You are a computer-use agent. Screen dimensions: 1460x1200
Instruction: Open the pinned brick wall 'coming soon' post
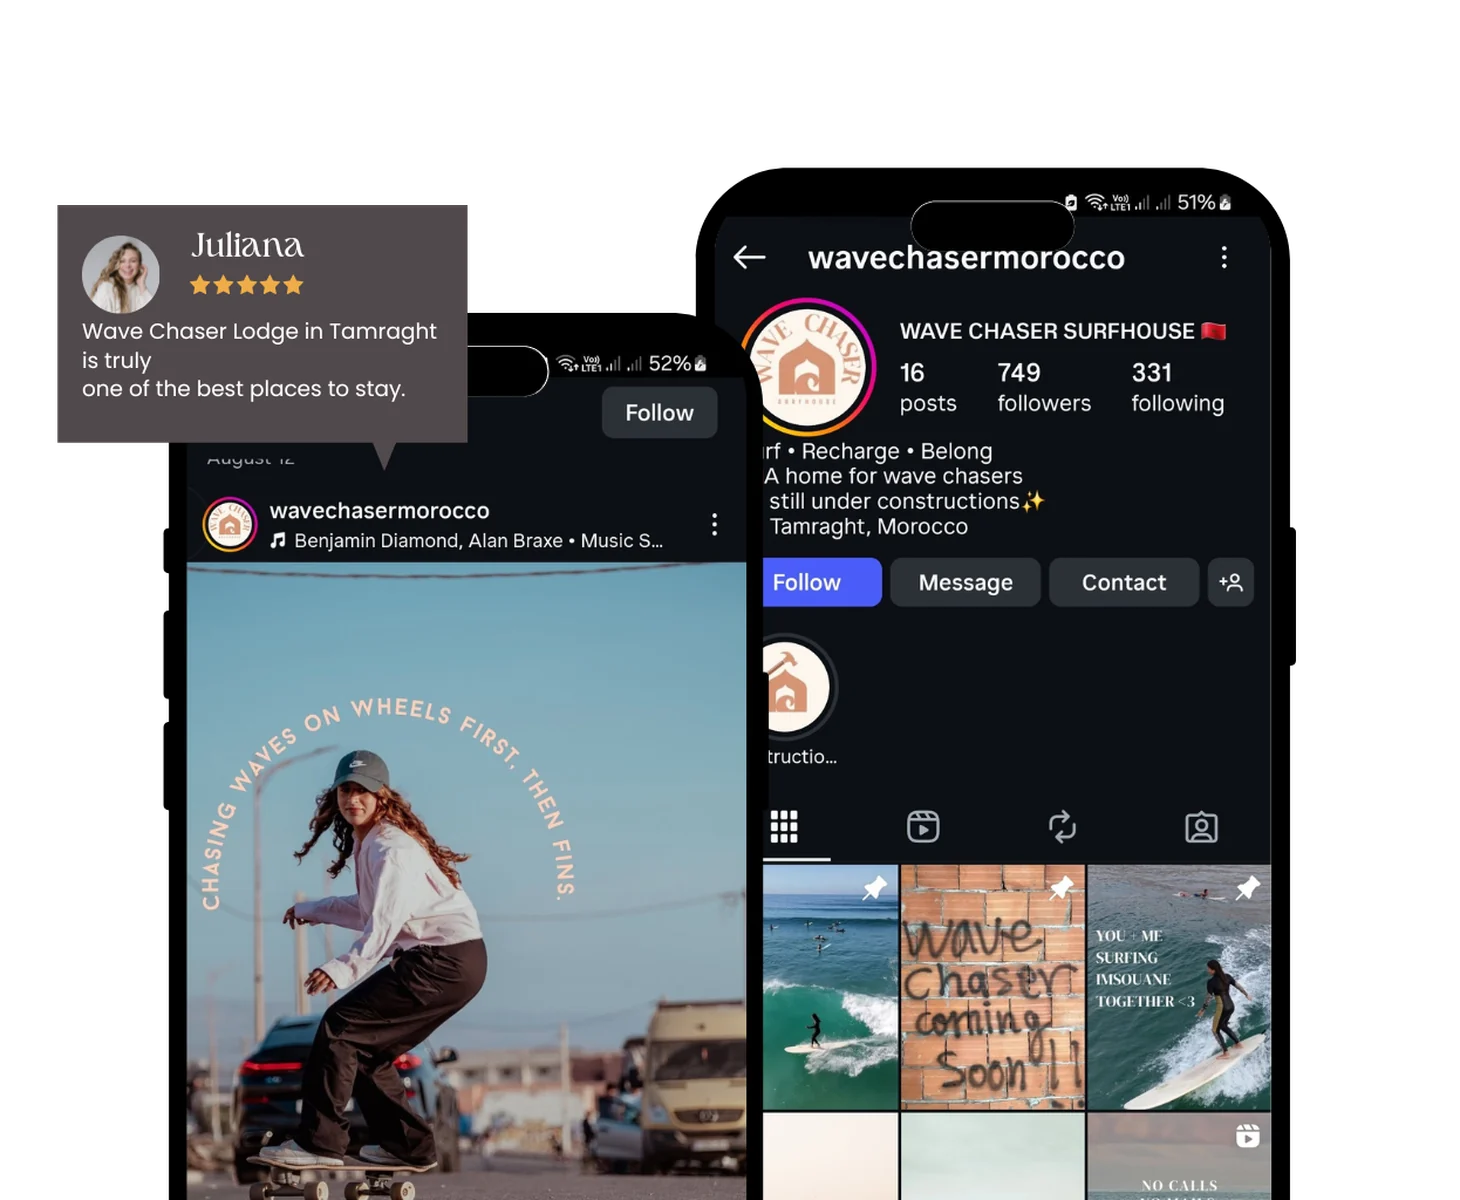(x=992, y=987)
